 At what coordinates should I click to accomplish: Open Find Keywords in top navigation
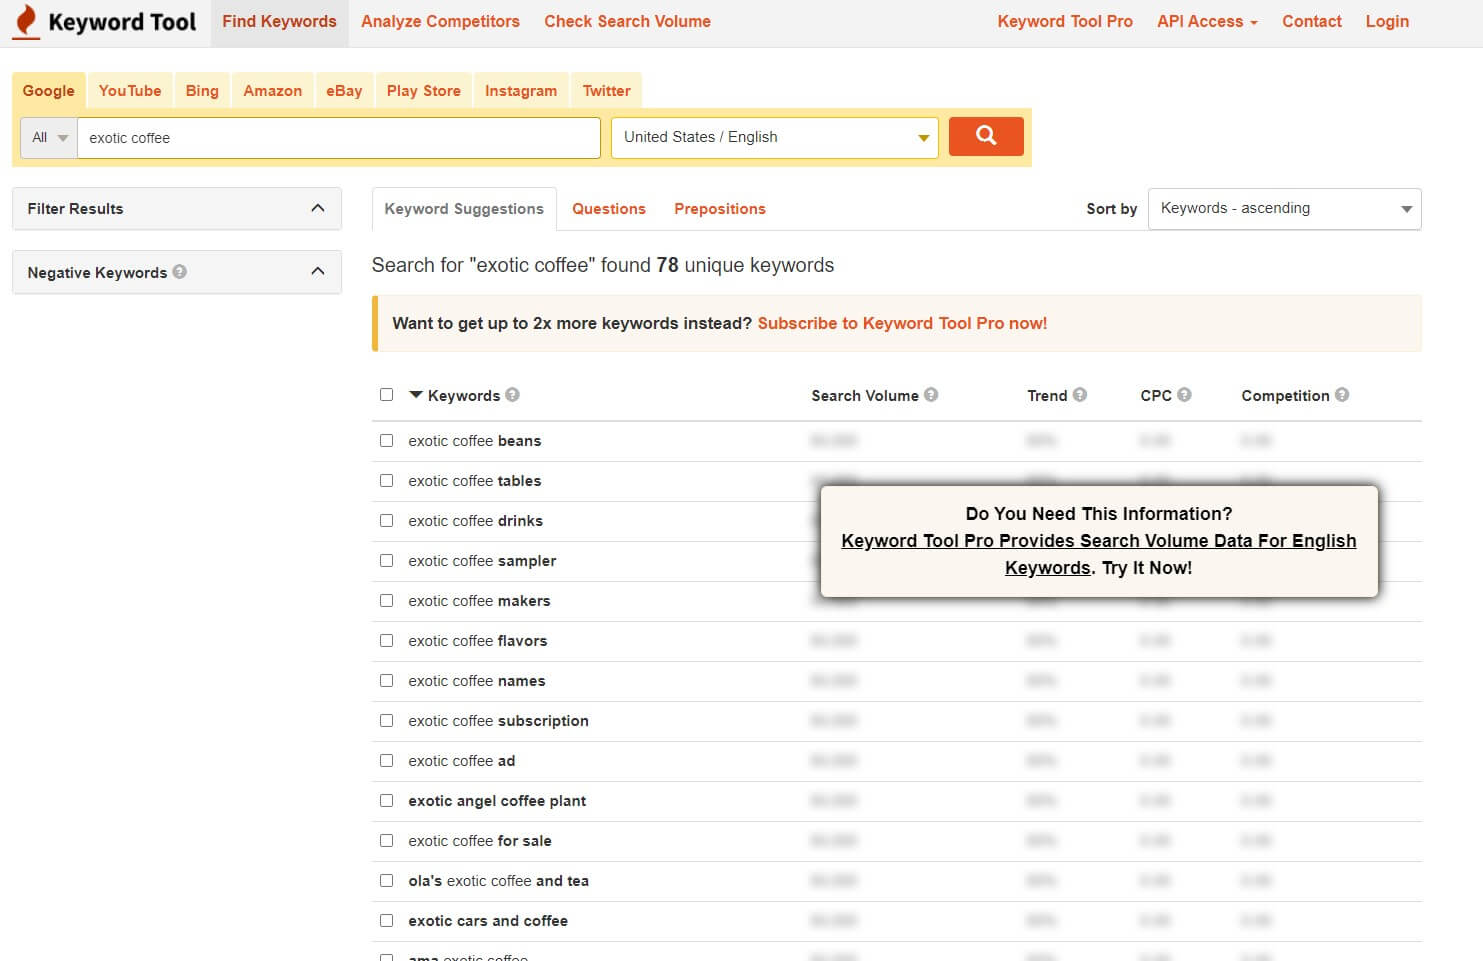279,22
